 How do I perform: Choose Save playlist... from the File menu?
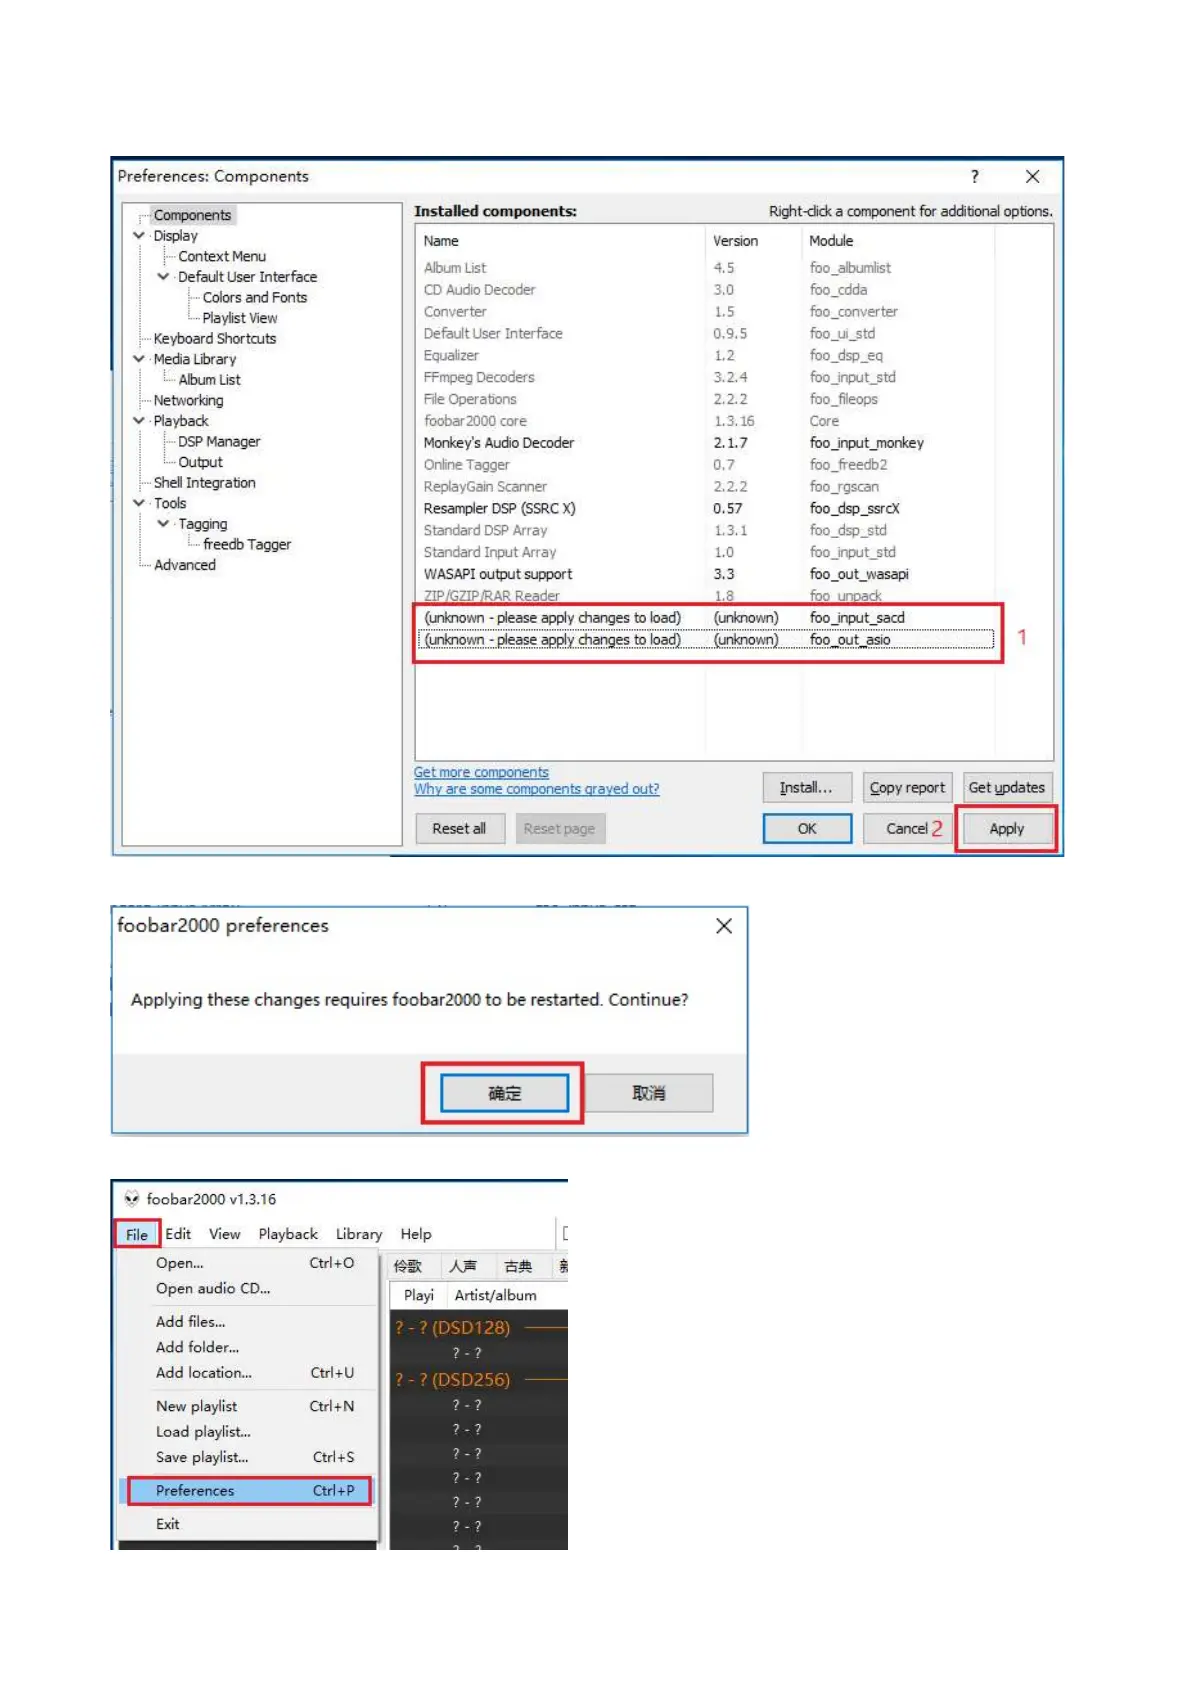pos(248,1458)
